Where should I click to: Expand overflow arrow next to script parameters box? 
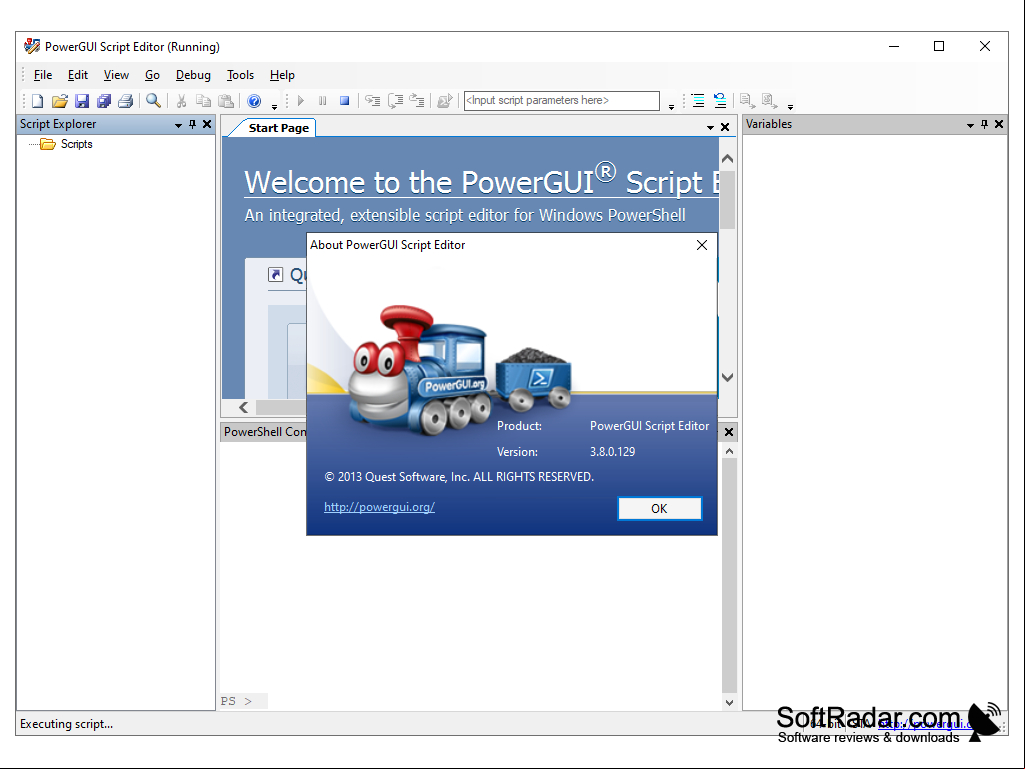(671, 107)
